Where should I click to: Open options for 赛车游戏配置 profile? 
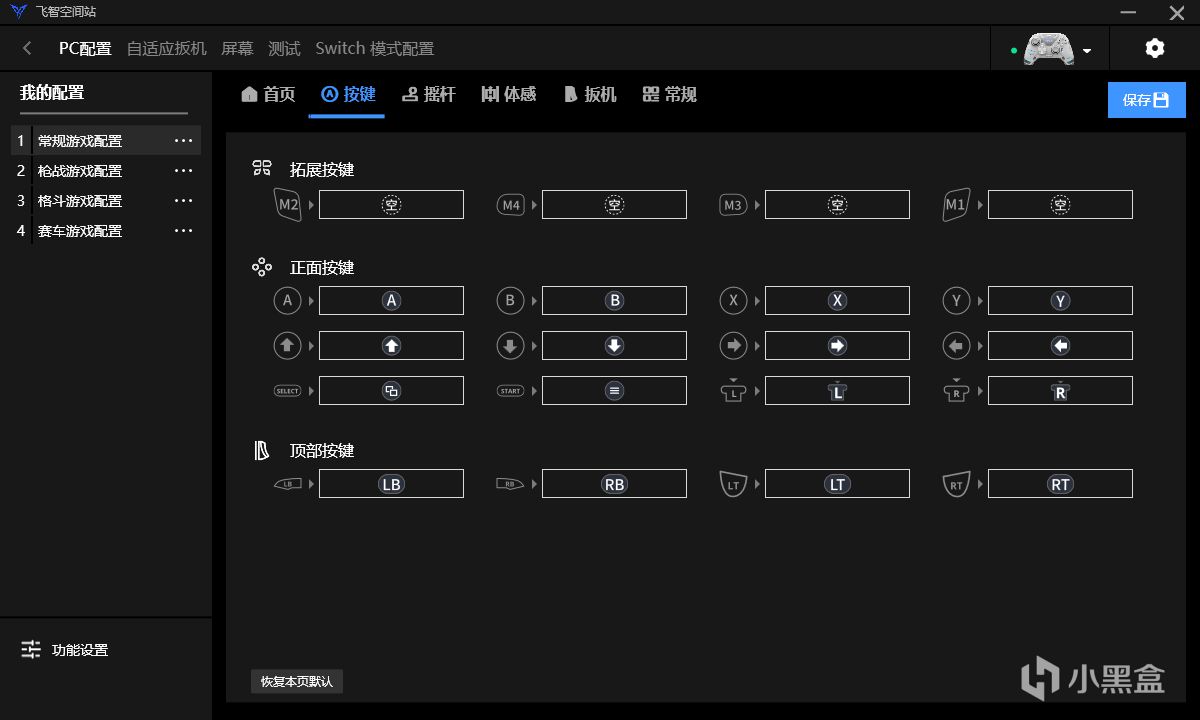pos(184,231)
